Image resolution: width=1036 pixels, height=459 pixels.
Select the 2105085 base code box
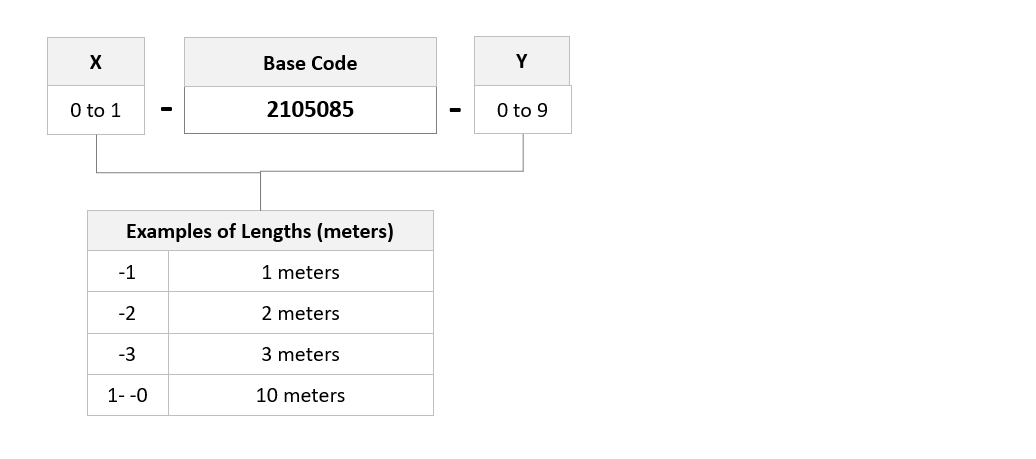pos(310,110)
